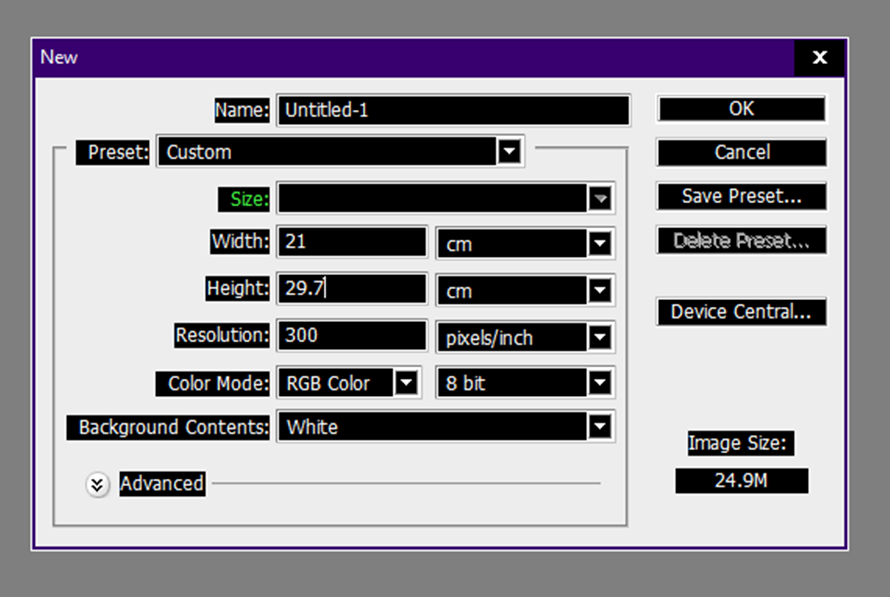Click the New dialog title text
The image size is (890, 597).
pos(59,57)
